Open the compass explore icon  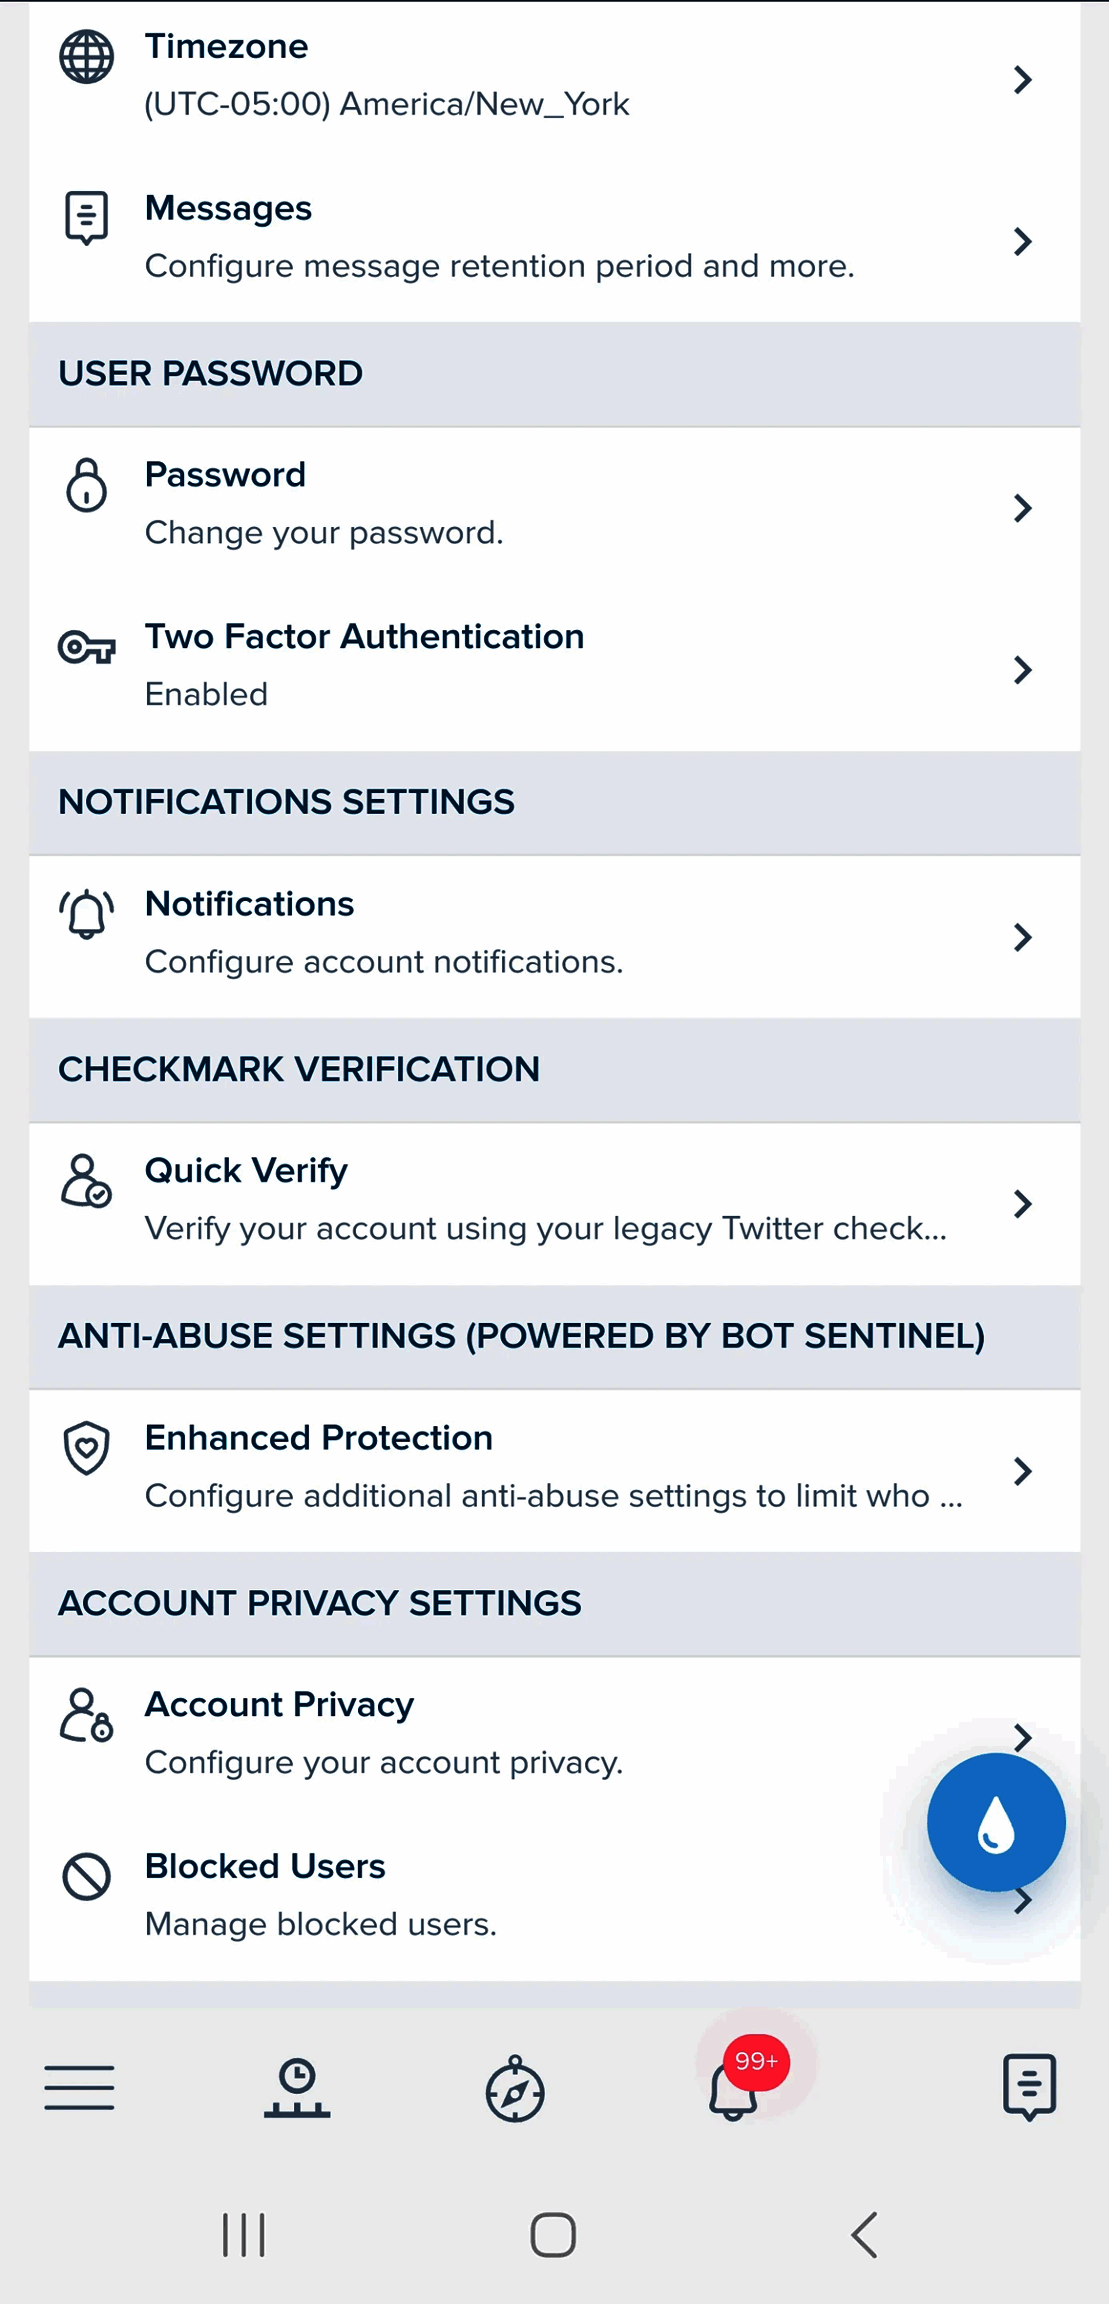[x=515, y=2089]
